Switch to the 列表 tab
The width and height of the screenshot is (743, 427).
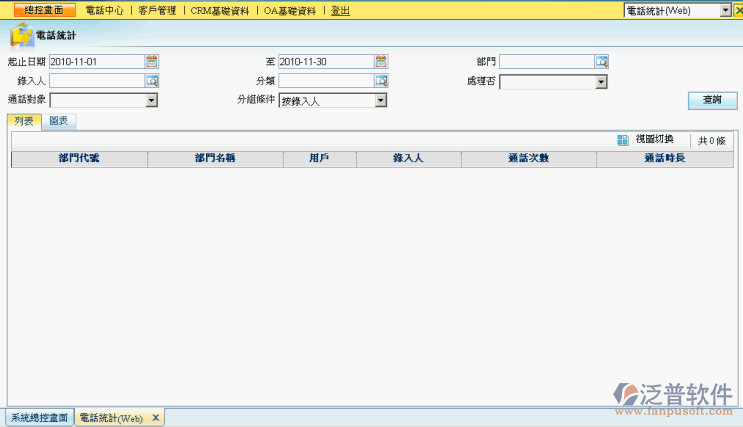(24, 121)
